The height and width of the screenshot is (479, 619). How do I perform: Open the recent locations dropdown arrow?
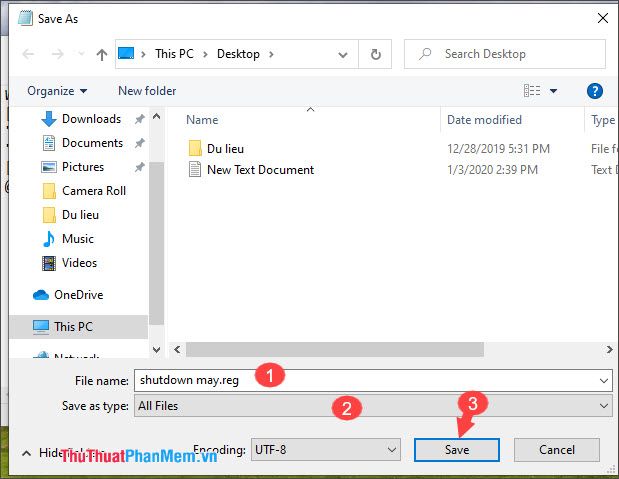tap(81, 54)
